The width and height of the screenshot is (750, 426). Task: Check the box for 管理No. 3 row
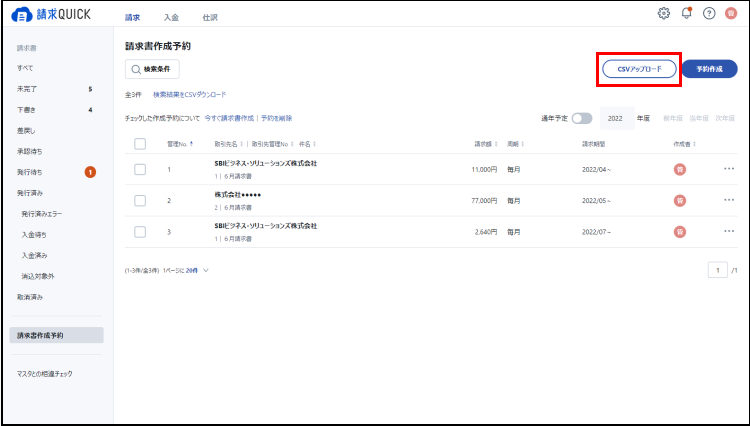pos(140,232)
